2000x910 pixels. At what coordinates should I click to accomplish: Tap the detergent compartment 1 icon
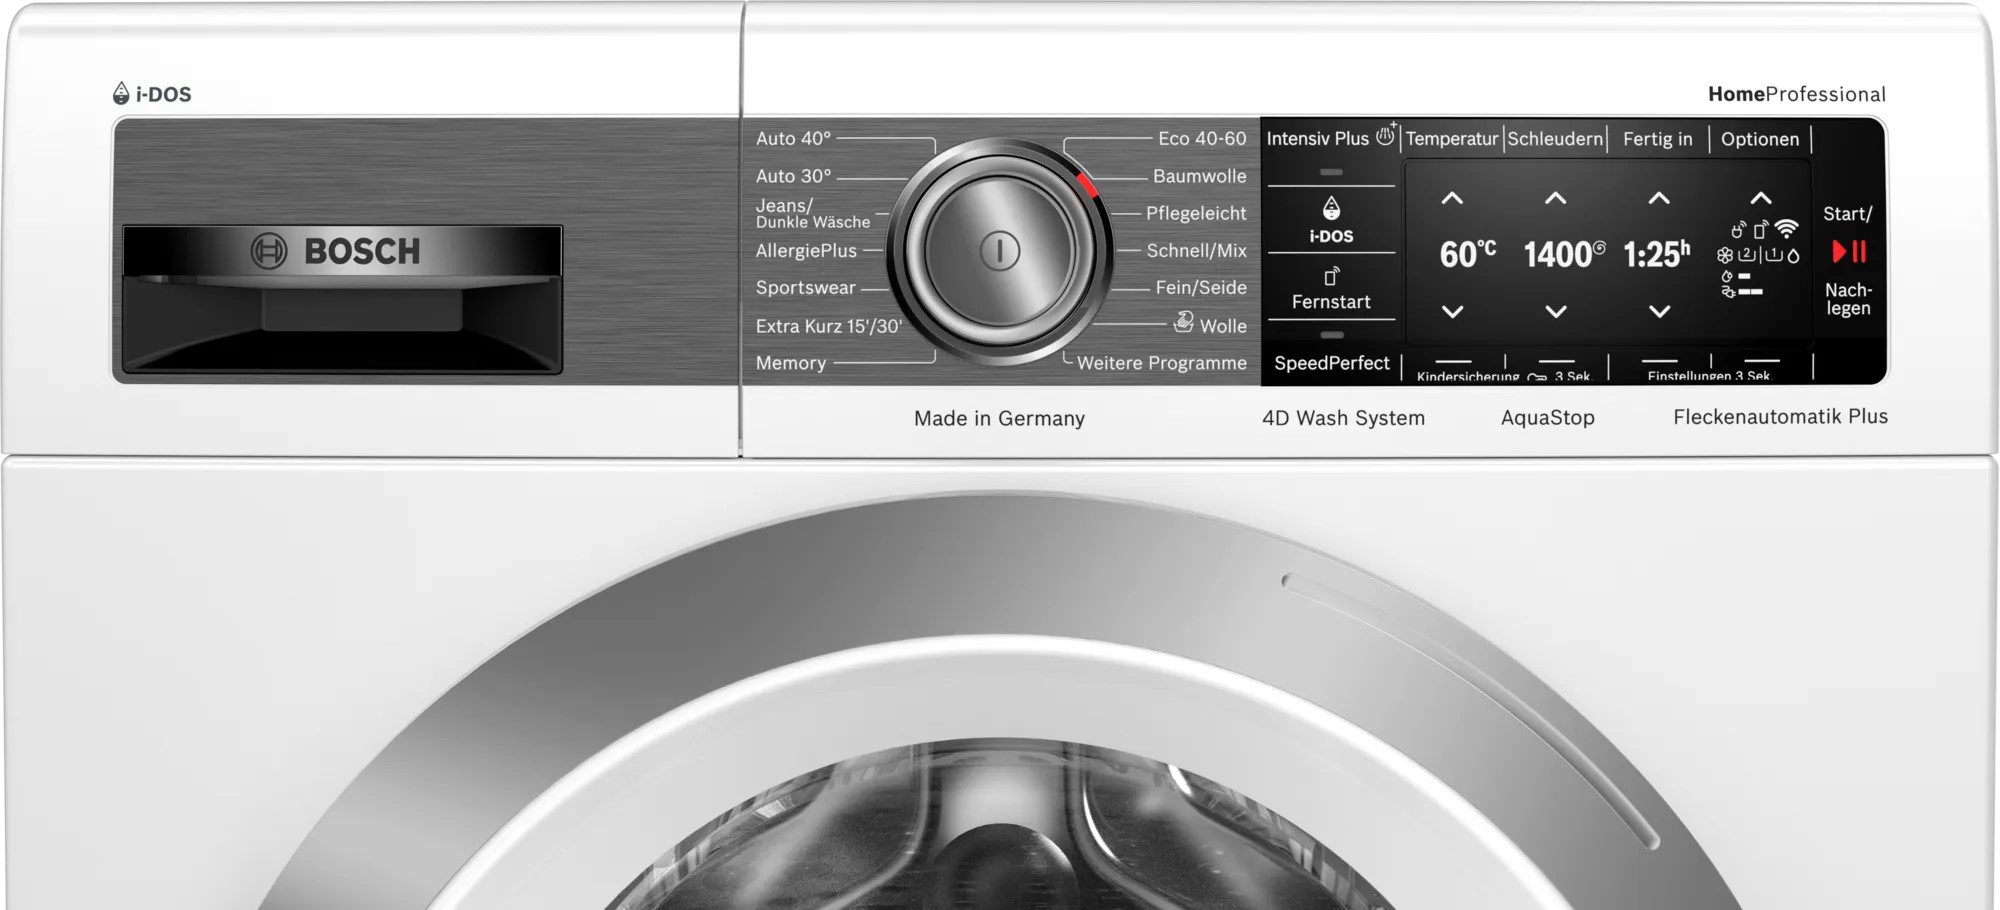point(1774,255)
